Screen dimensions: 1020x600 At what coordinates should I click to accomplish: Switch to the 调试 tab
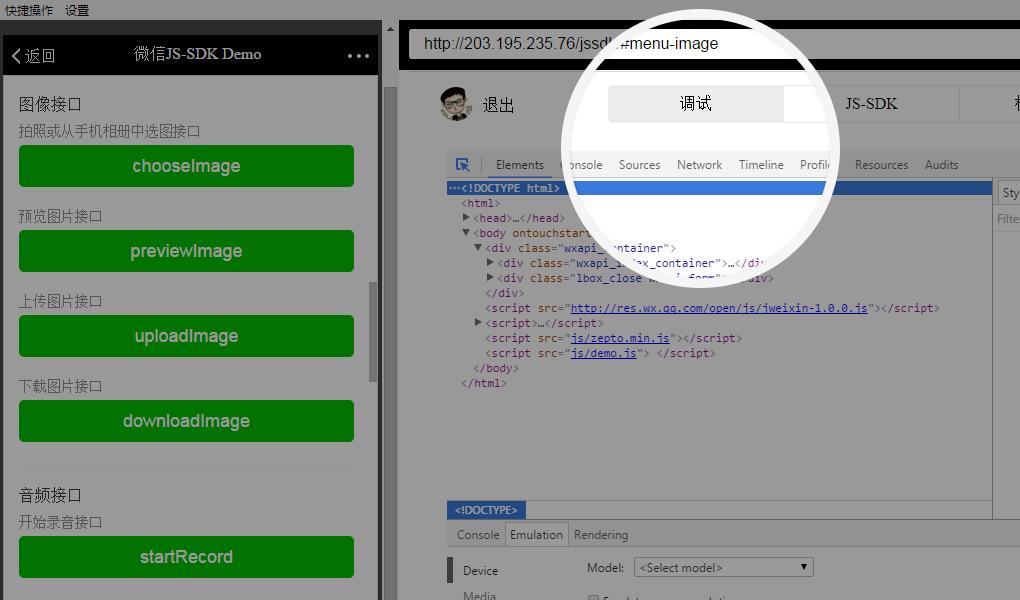point(695,103)
